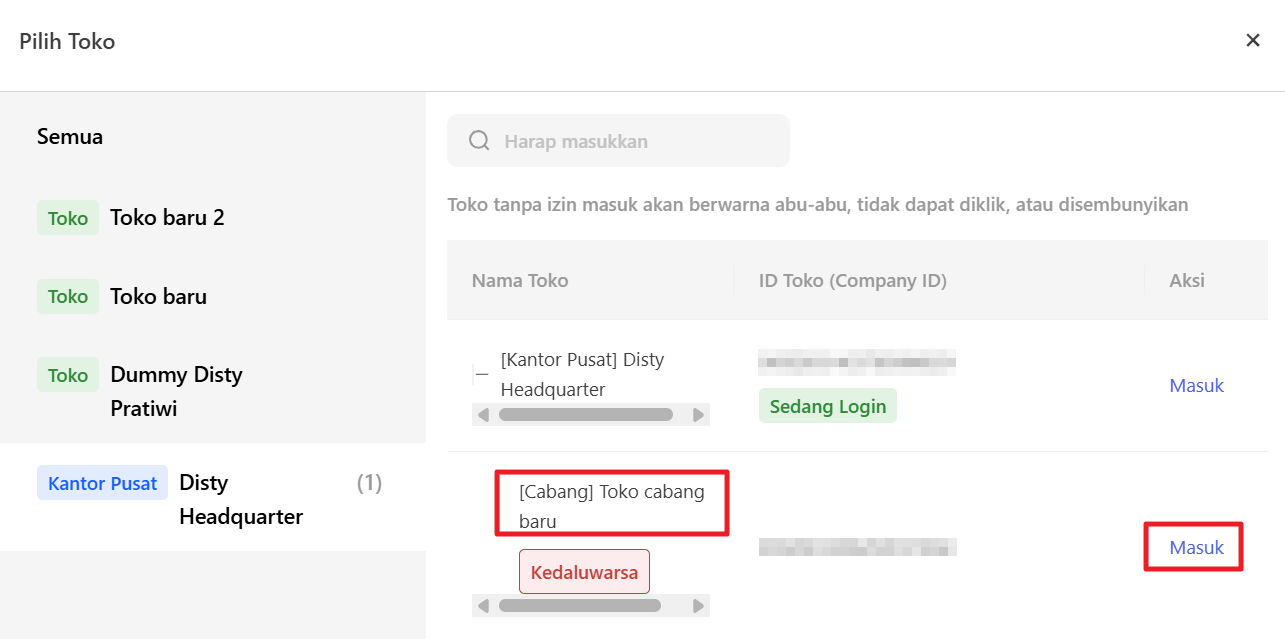Select the Semua category

70,137
